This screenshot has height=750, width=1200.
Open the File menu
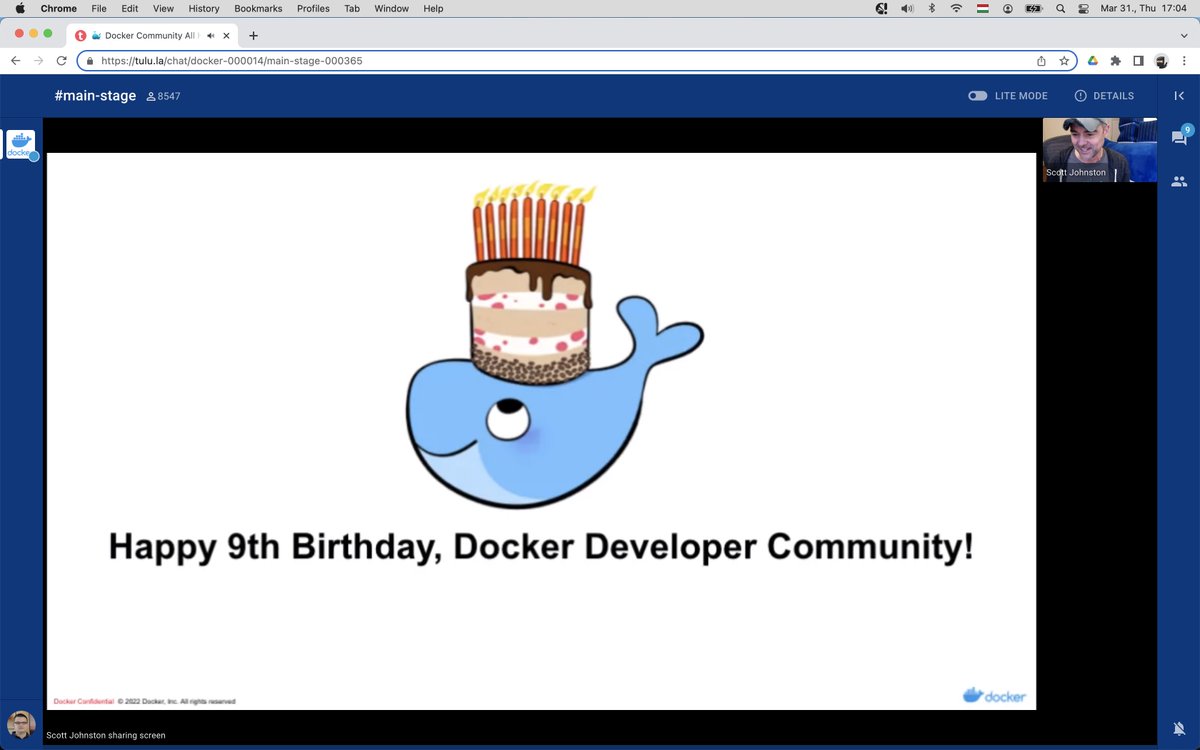click(x=99, y=8)
